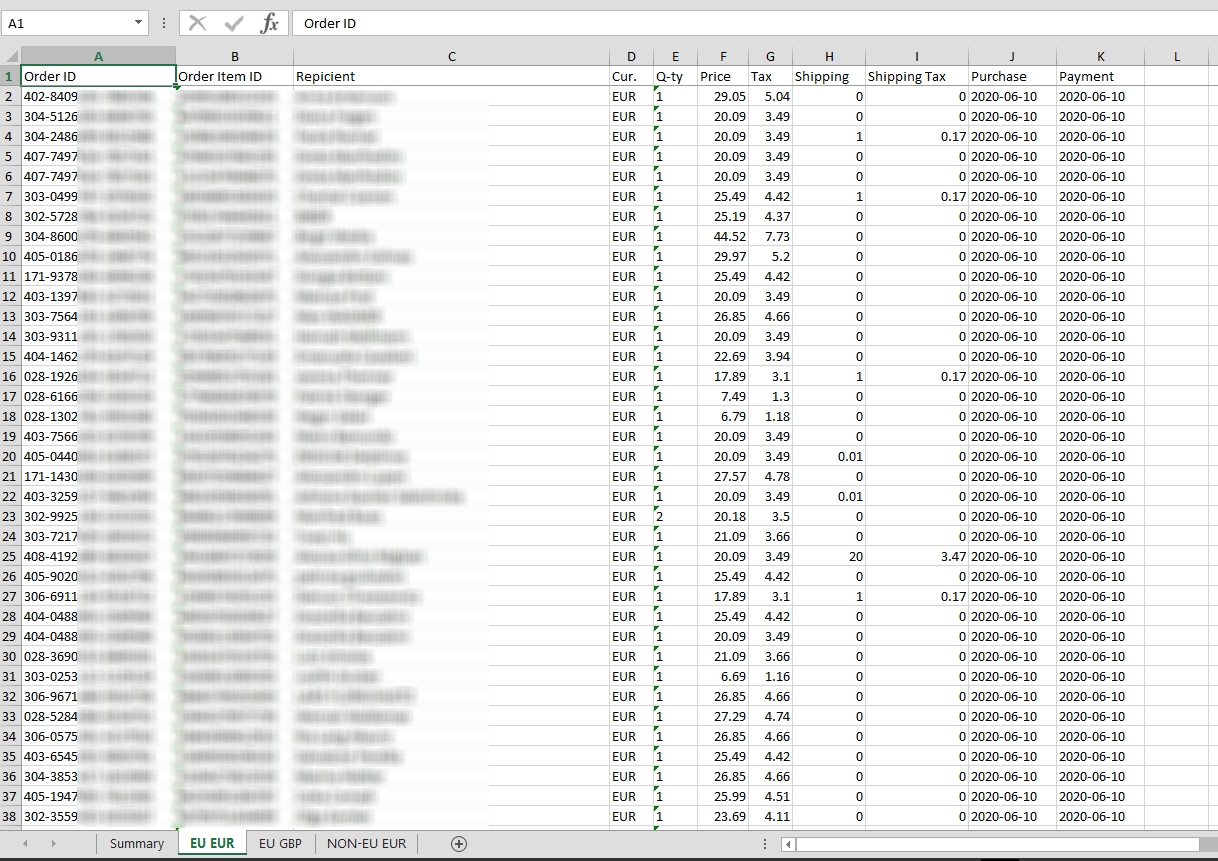Screen dimensions: 1218x861
Task: Click the right arrow of the horizontal scrollbar
Action: [x=1210, y=843]
